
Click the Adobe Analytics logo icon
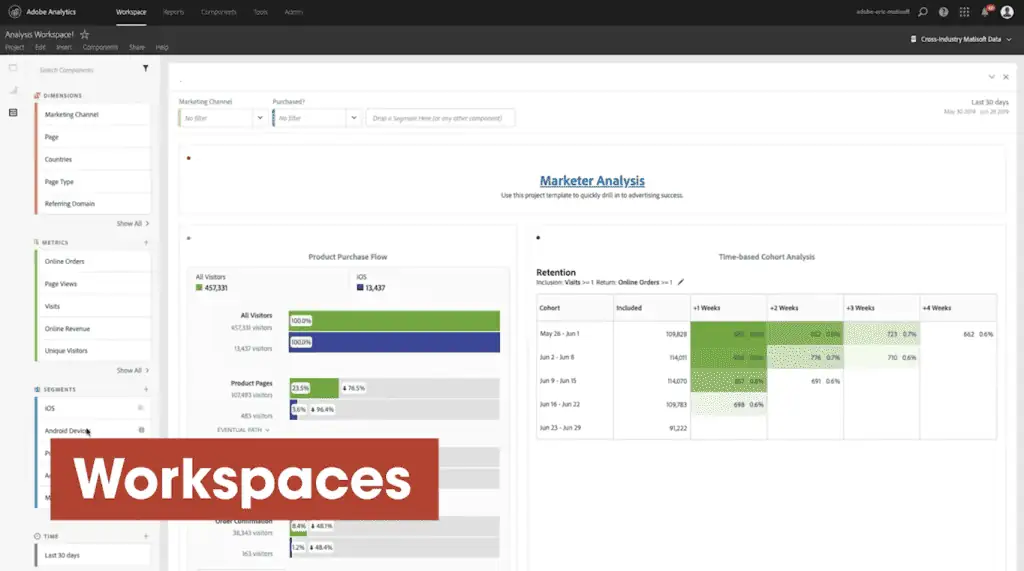pos(14,12)
